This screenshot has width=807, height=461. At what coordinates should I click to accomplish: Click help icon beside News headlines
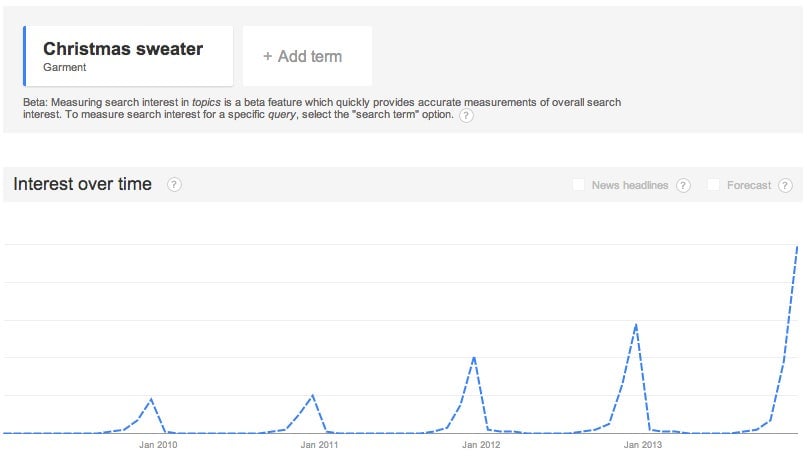(683, 186)
